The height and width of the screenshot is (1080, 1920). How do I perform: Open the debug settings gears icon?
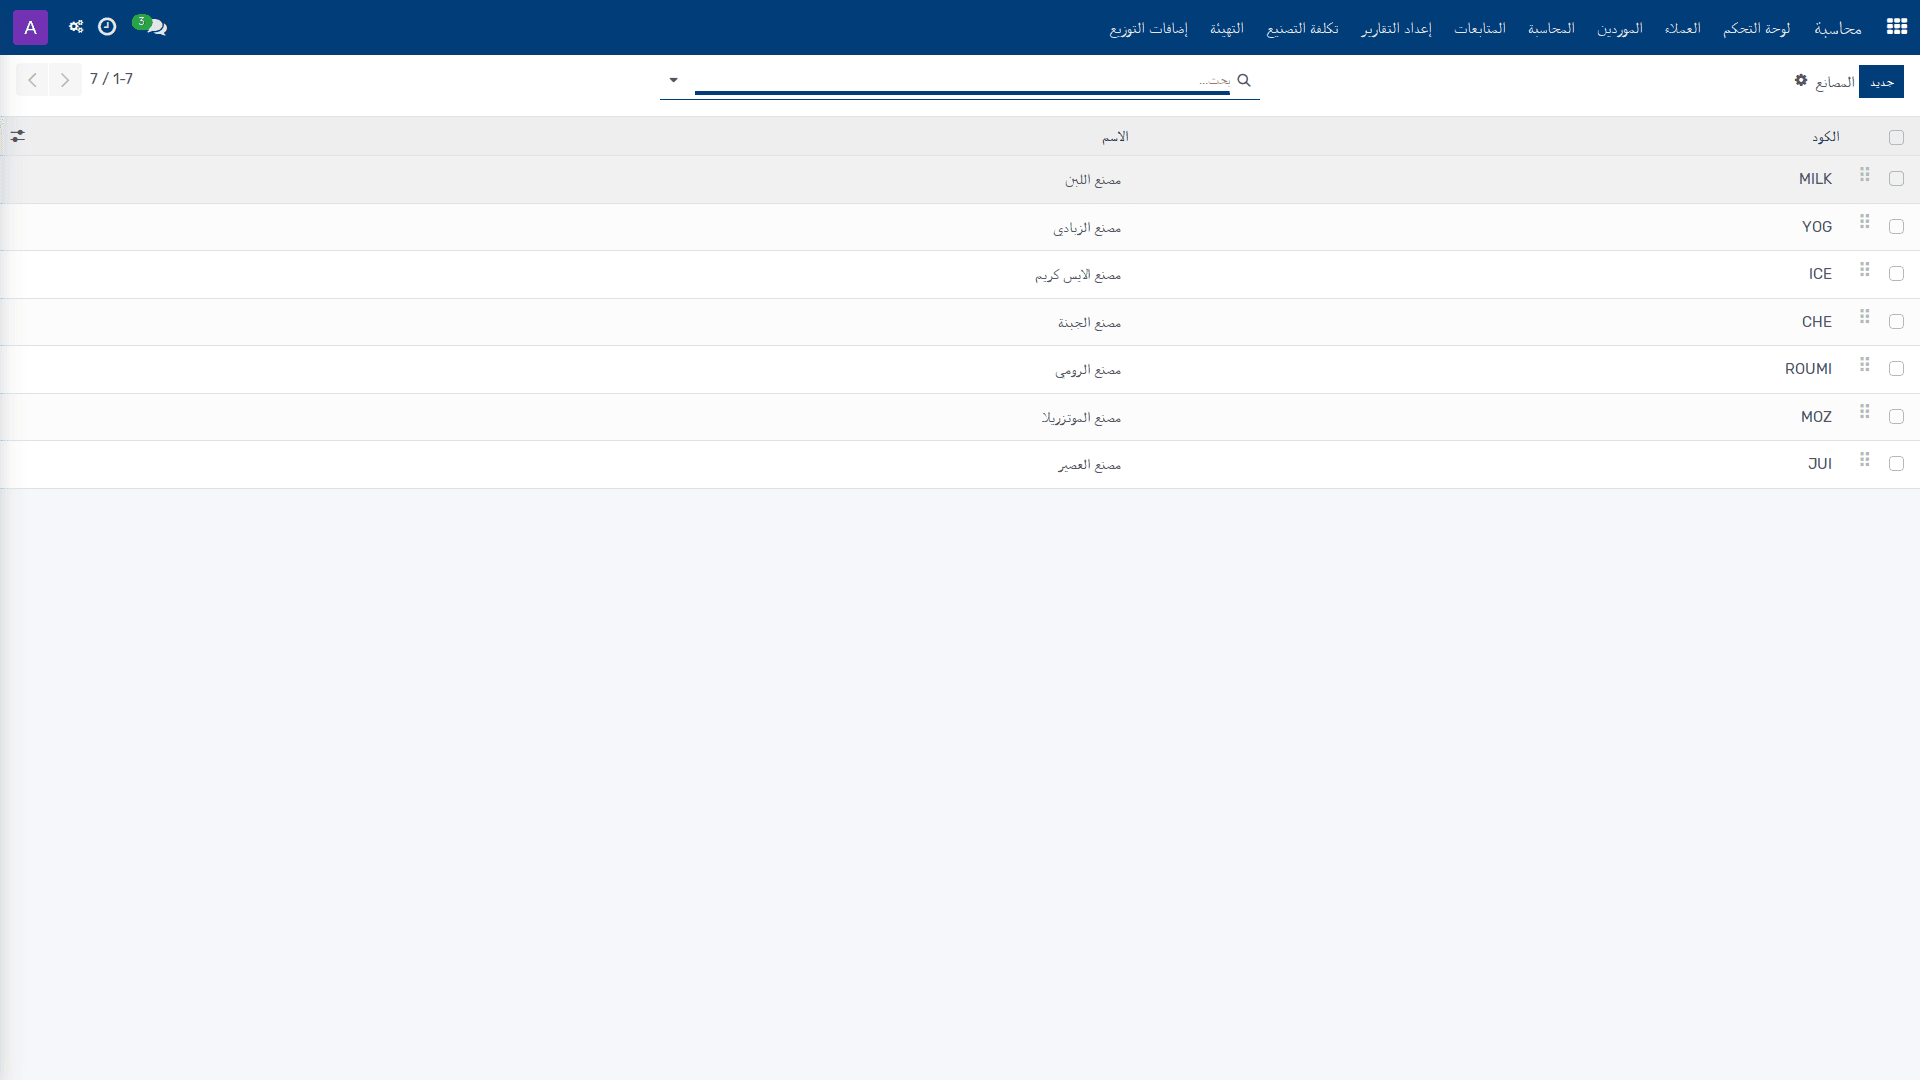click(76, 27)
